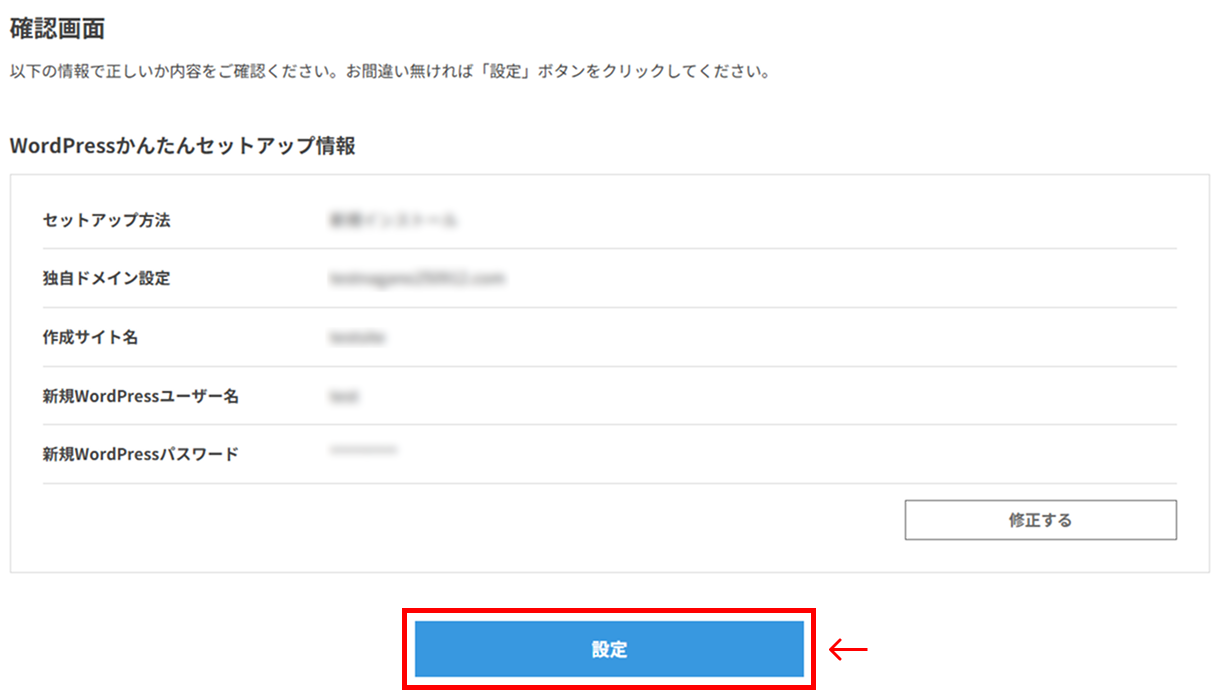Click the sentence beginning 以下の情報で正しいか
The width and height of the screenshot is (1220, 700).
point(198,74)
